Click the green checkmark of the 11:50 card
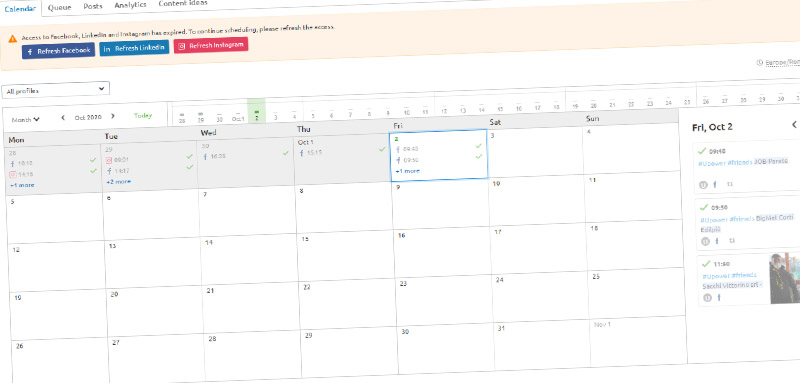The image size is (800, 383). click(706, 264)
